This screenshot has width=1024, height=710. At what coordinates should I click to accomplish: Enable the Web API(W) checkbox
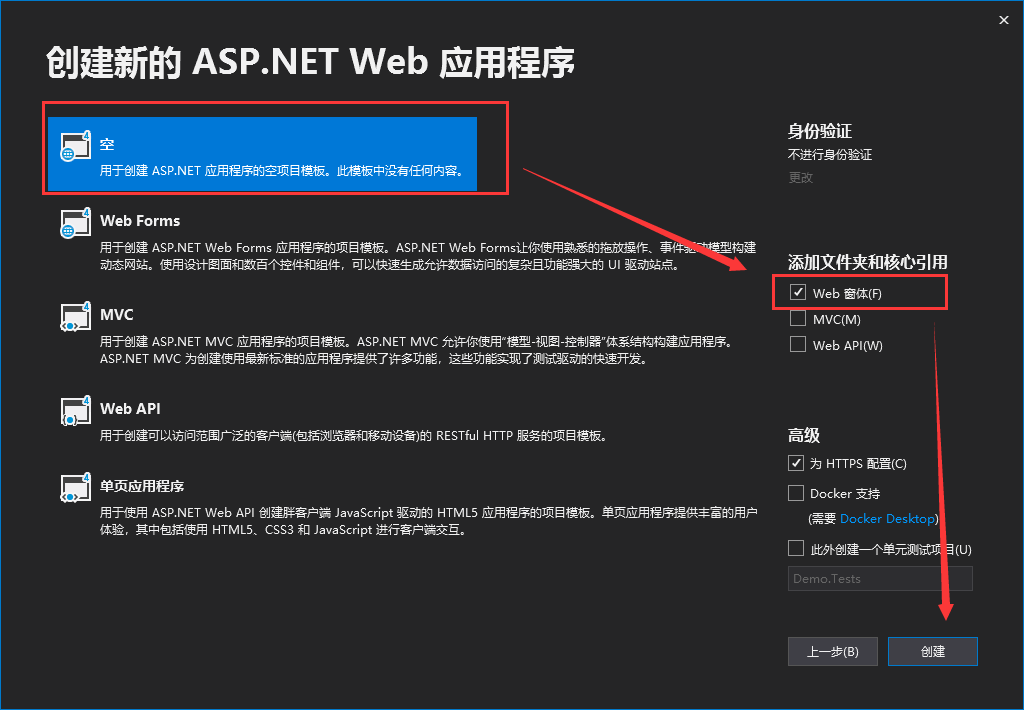[797, 344]
